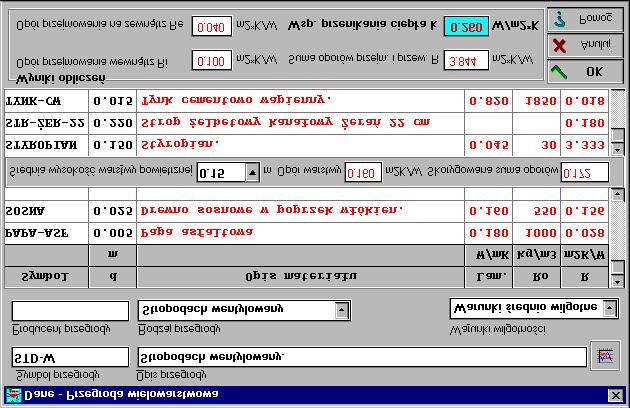
Task: Open the Stropodach wentylowany type dropdown
Action: (342, 310)
